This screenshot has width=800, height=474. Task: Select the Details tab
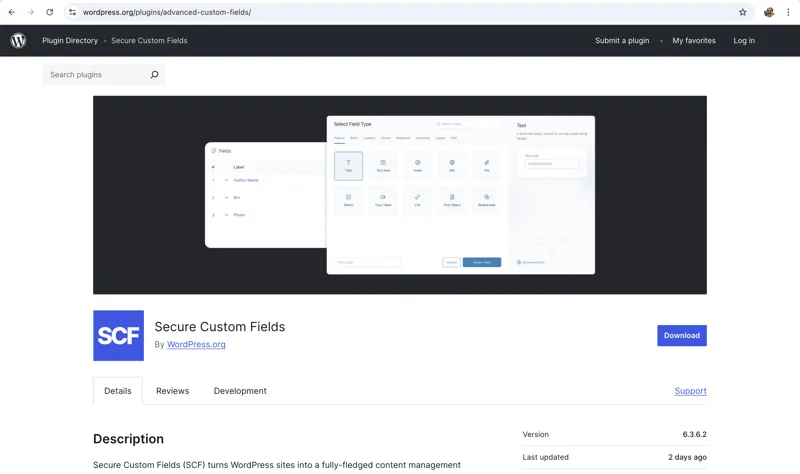pyautogui.click(x=118, y=391)
